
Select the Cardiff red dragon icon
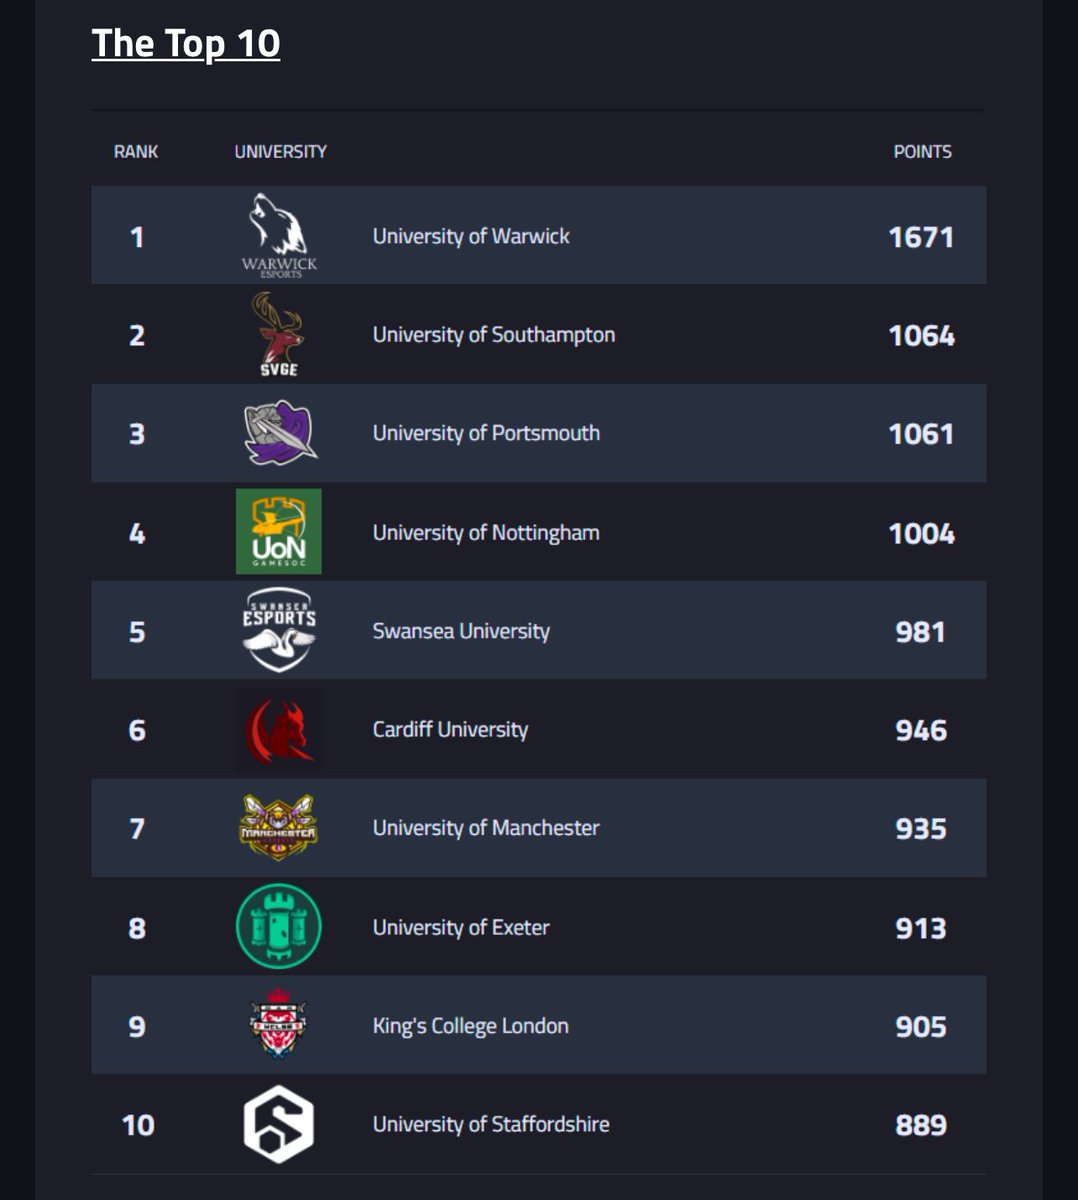click(279, 729)
